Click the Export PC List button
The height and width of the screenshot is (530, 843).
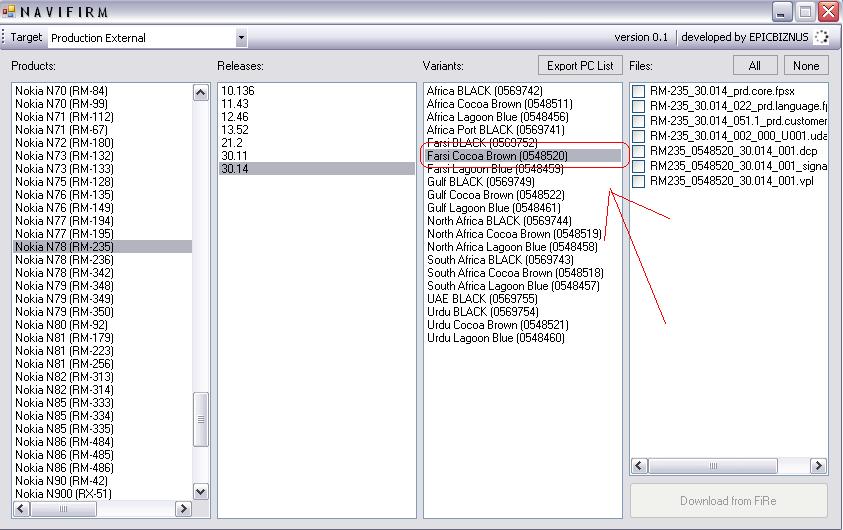(x=580, y=66)
